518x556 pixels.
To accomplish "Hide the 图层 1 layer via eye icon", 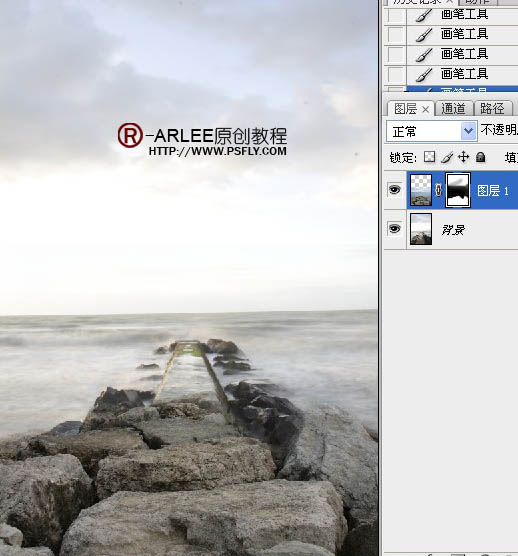I will (395, 190).
